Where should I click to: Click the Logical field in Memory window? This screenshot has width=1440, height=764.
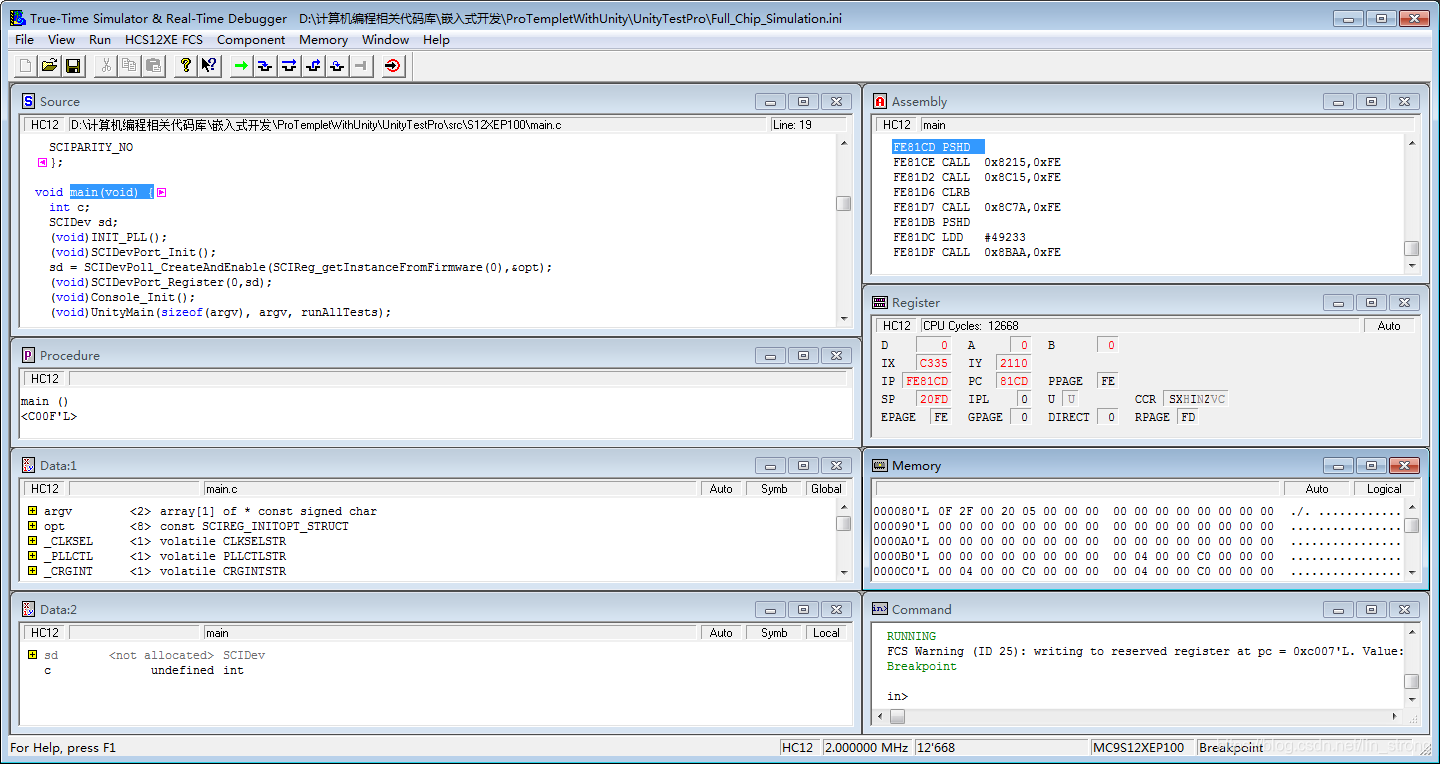(1384, 489)
